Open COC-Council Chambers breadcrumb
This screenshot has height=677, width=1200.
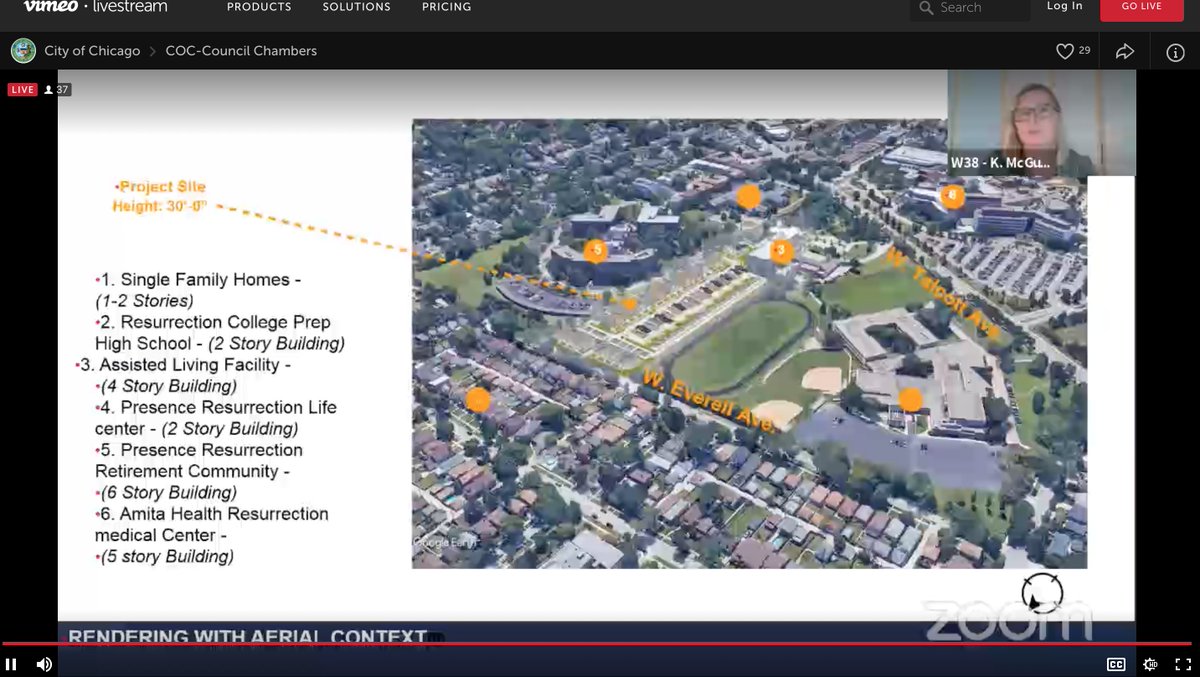point(241,51)
